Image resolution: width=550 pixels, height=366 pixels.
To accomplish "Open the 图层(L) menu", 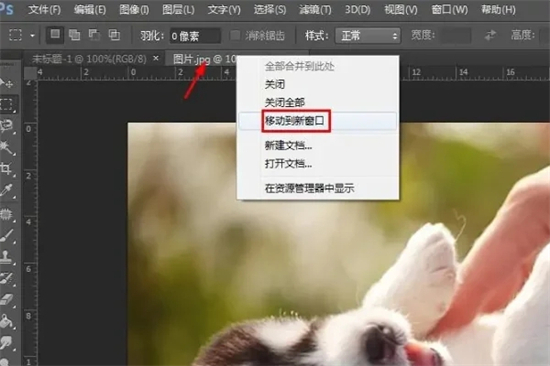I will pos(178,9).
